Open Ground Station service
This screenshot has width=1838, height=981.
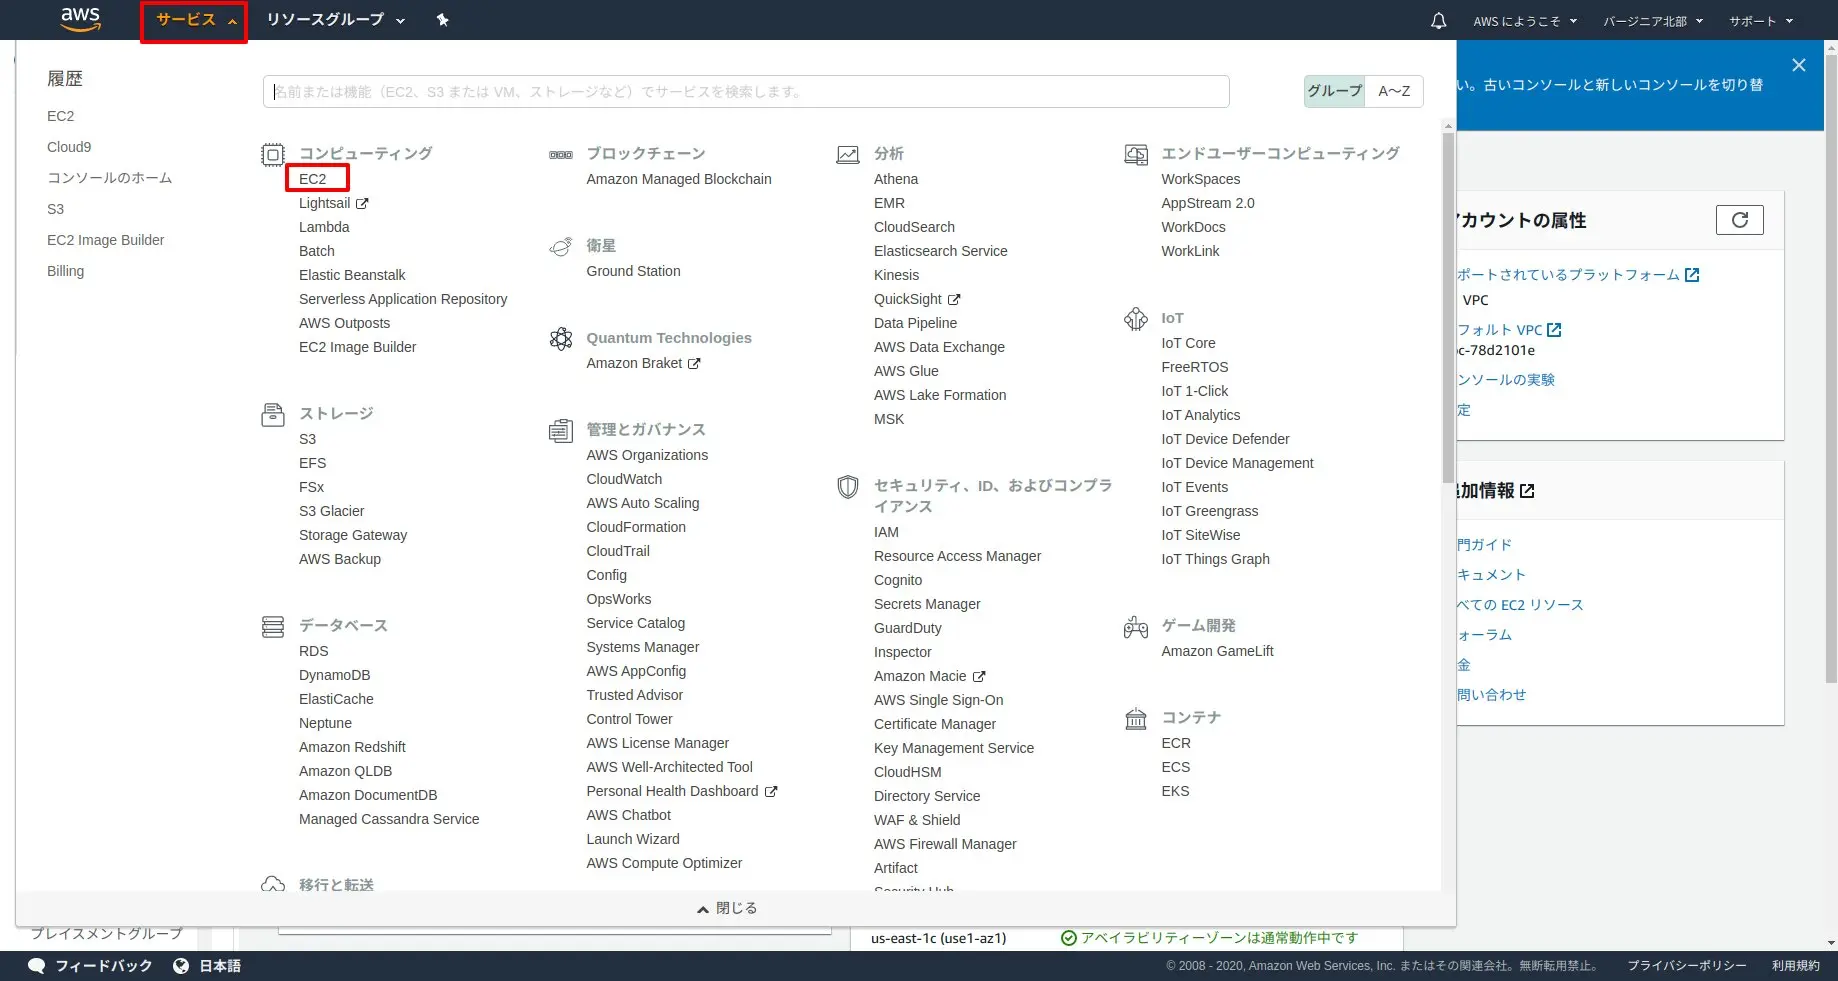[x=633, y=271]
